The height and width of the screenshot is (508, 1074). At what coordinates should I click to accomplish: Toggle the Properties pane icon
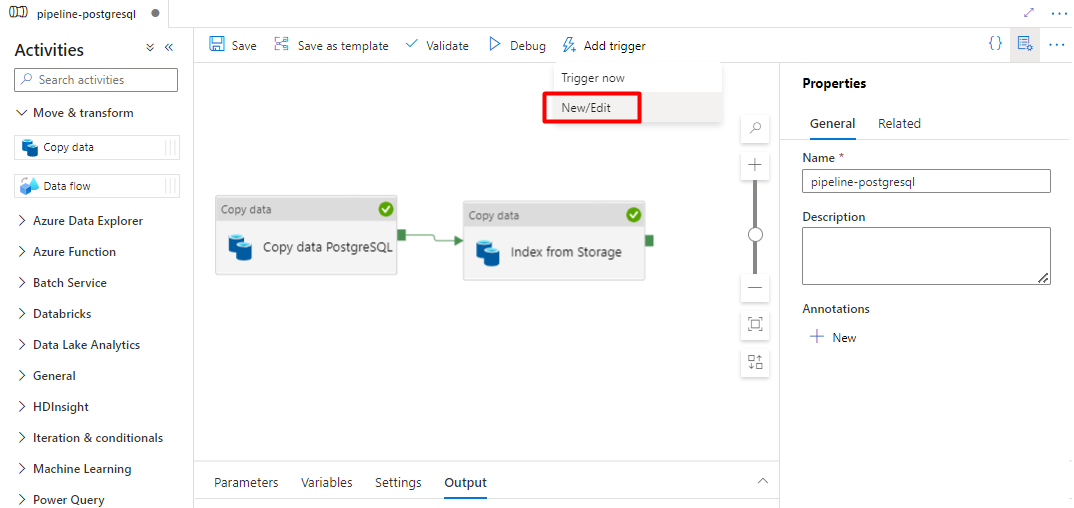(x=1025, y=44)
